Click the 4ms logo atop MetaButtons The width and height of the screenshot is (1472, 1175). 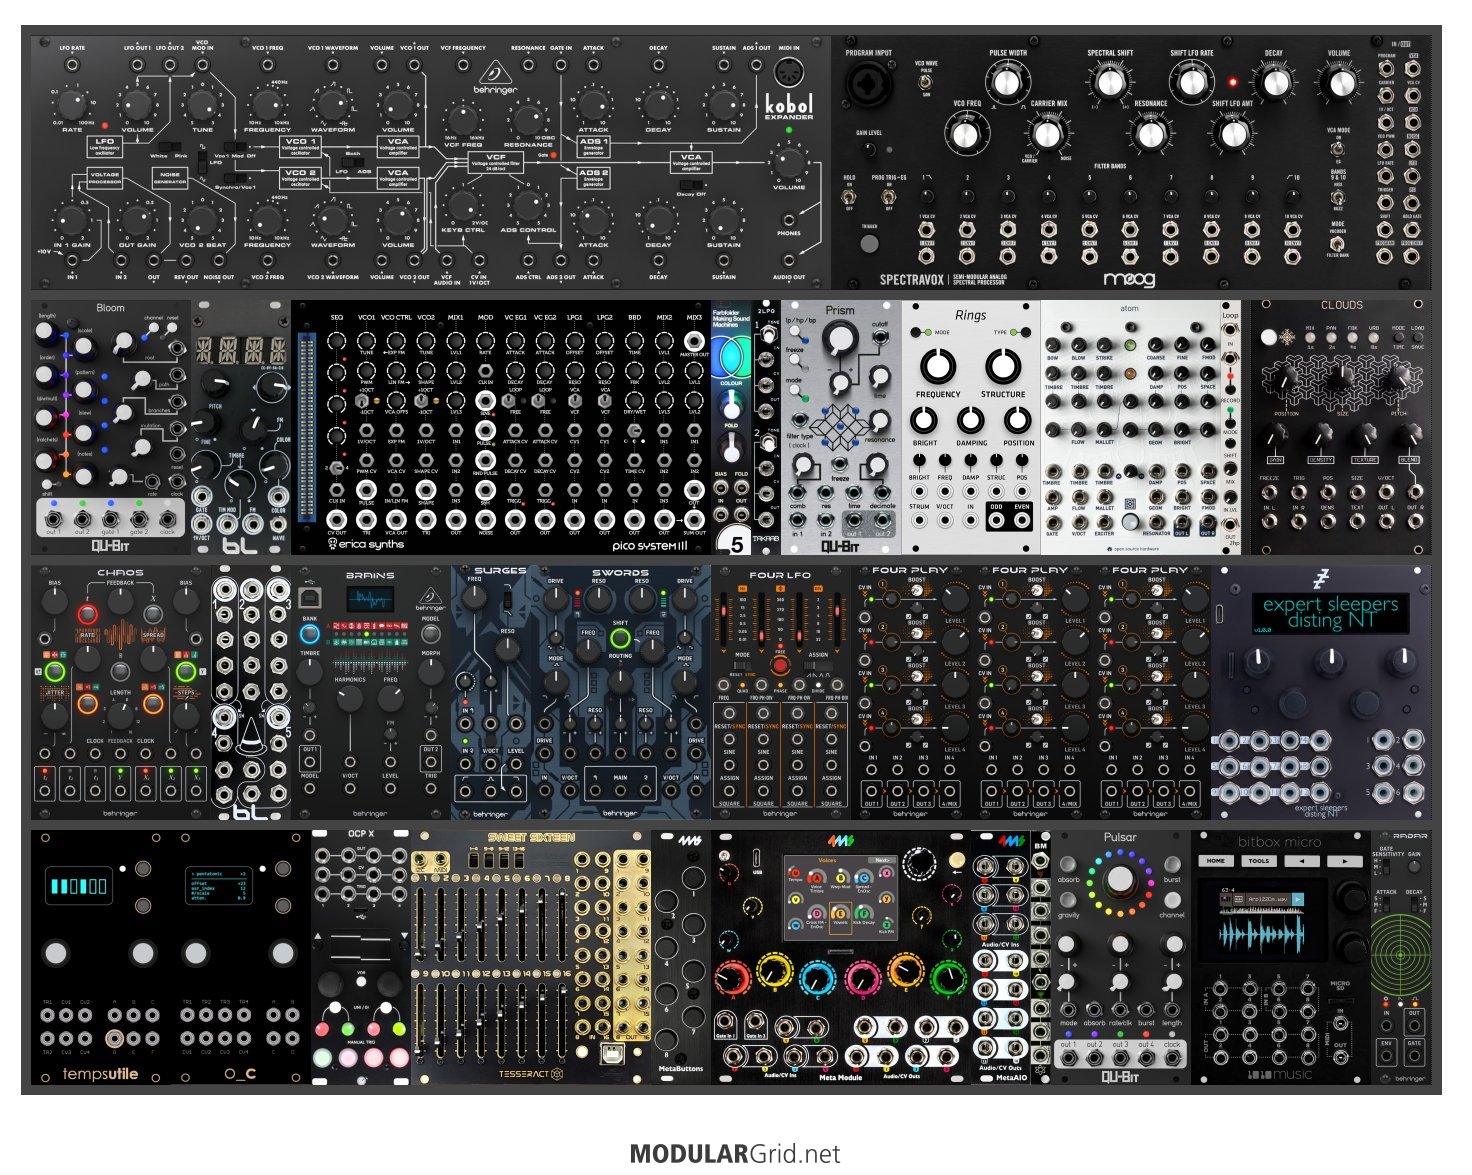(x=688, y=841)
